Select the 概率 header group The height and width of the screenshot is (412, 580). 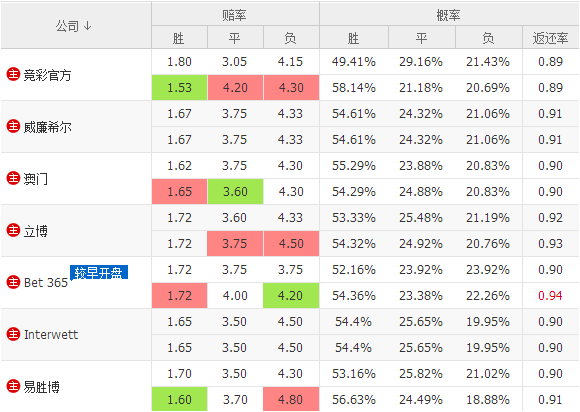coord(448,14)
